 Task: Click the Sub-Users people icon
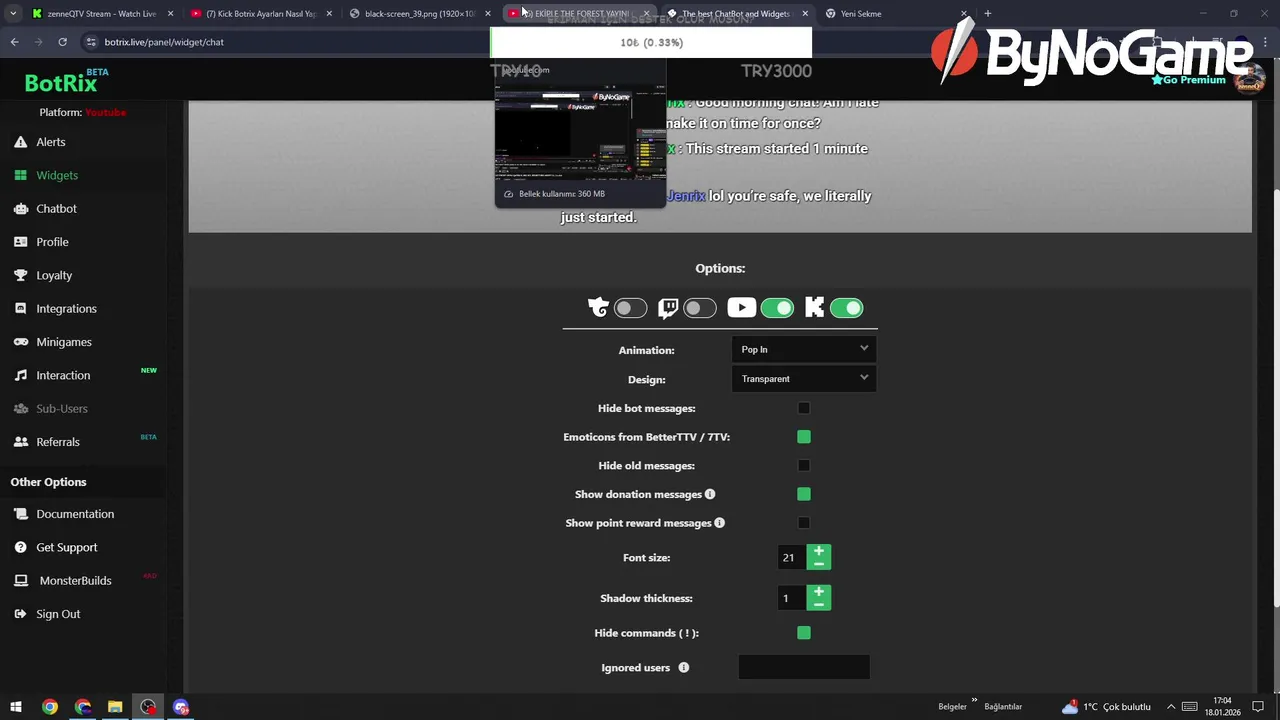pos(20,408)
